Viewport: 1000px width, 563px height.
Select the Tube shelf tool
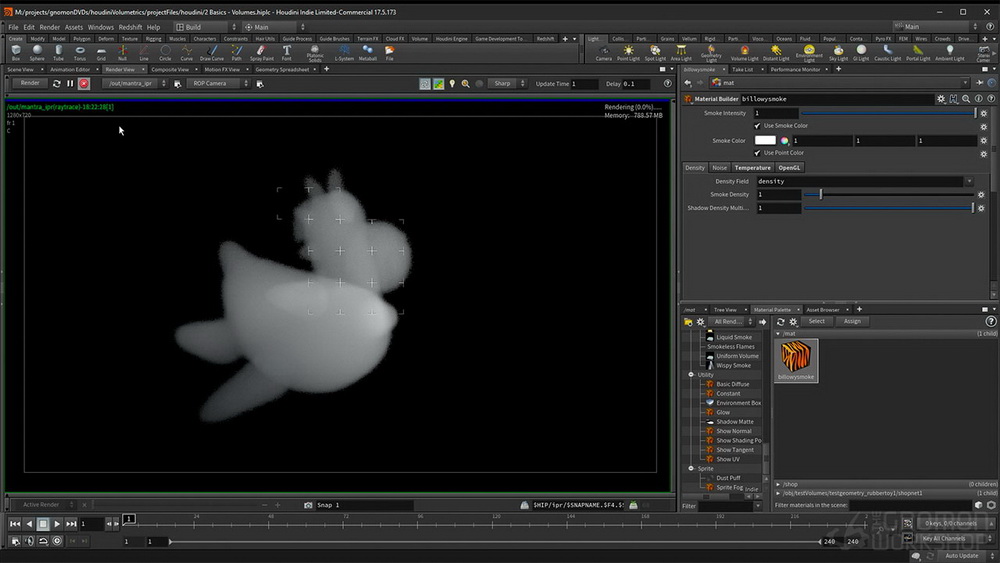point(58,52)
